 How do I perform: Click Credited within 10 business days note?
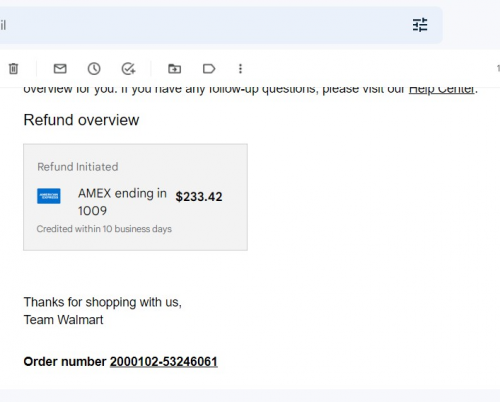click(104, 229)
